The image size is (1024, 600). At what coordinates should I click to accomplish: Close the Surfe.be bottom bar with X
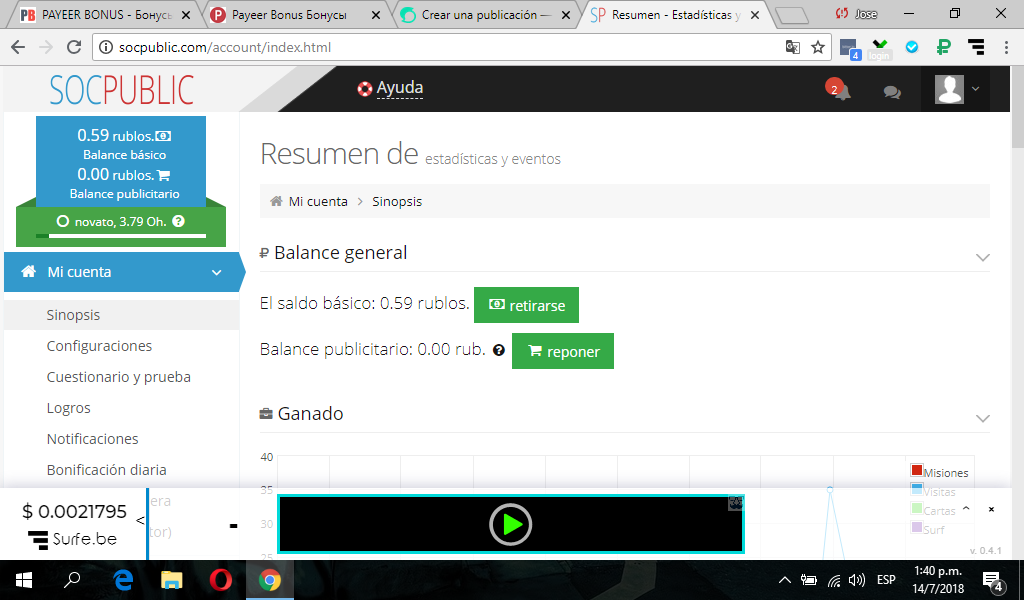(991, 509)
